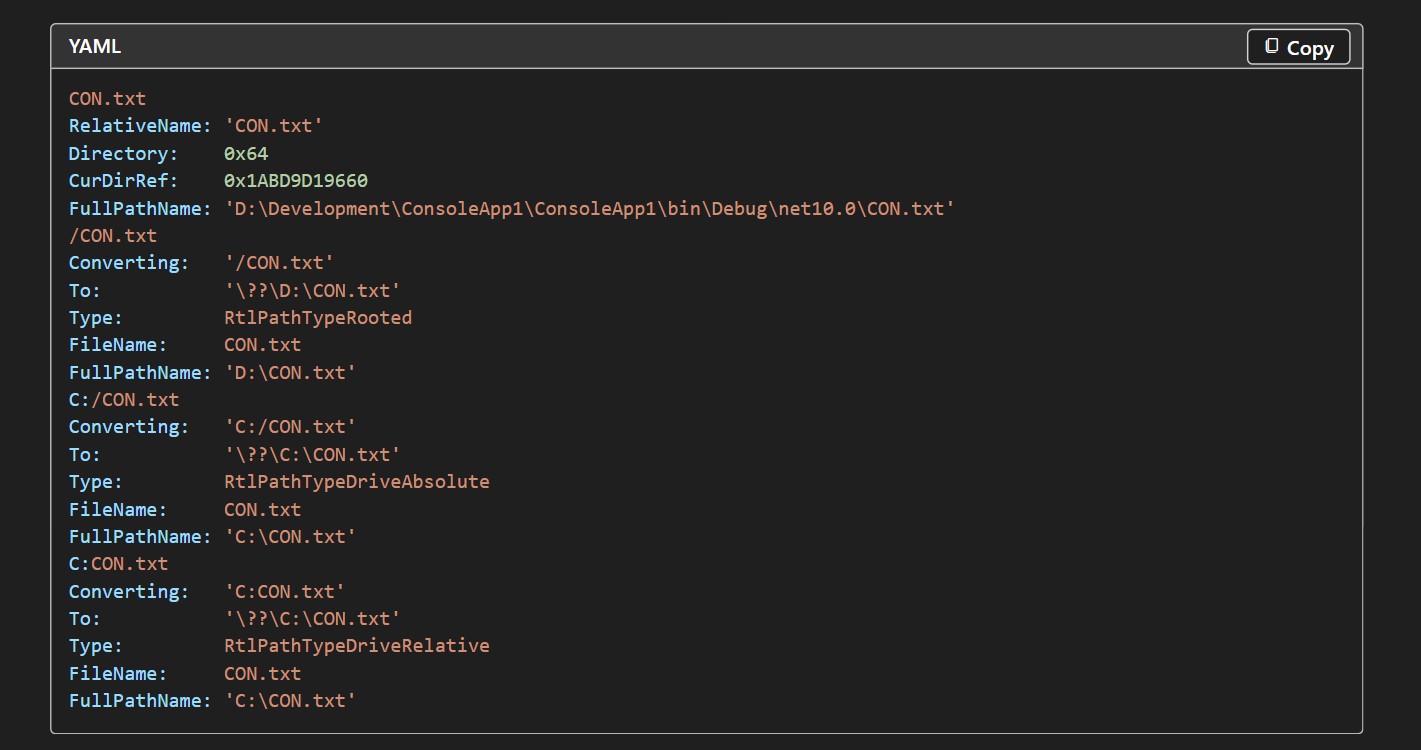This screenshot has height=750, width=1421.
Task: Click the RtlPathTypeDriveRelative type value
Action: [x=357, y=646]
